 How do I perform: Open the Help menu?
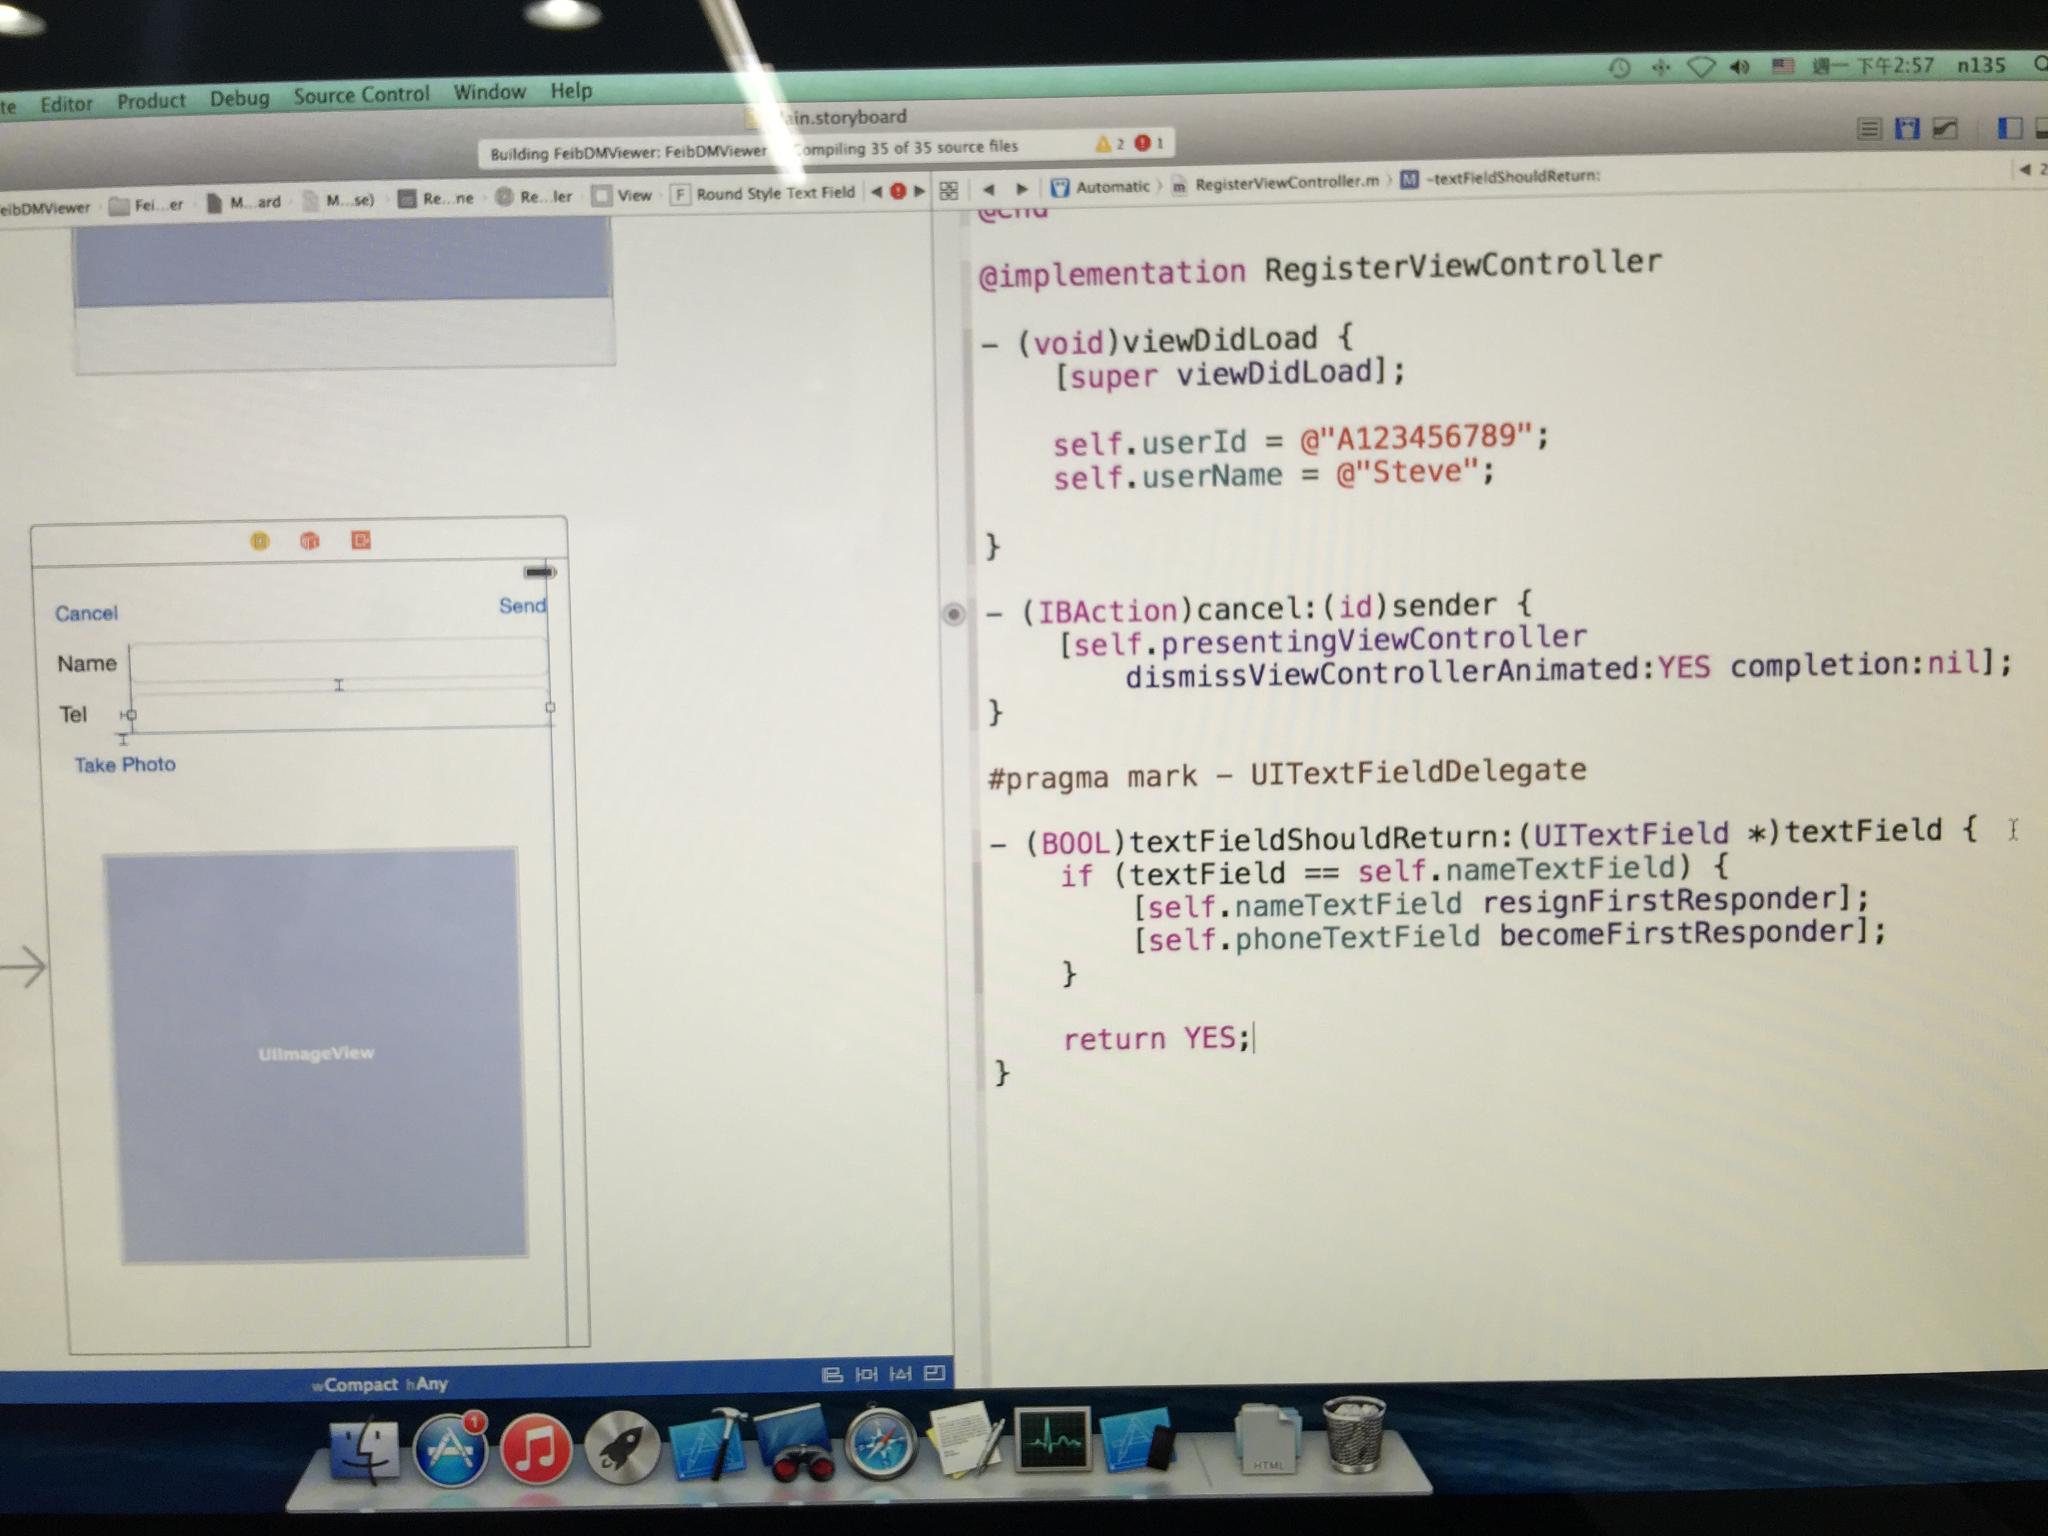click(571, 91)
